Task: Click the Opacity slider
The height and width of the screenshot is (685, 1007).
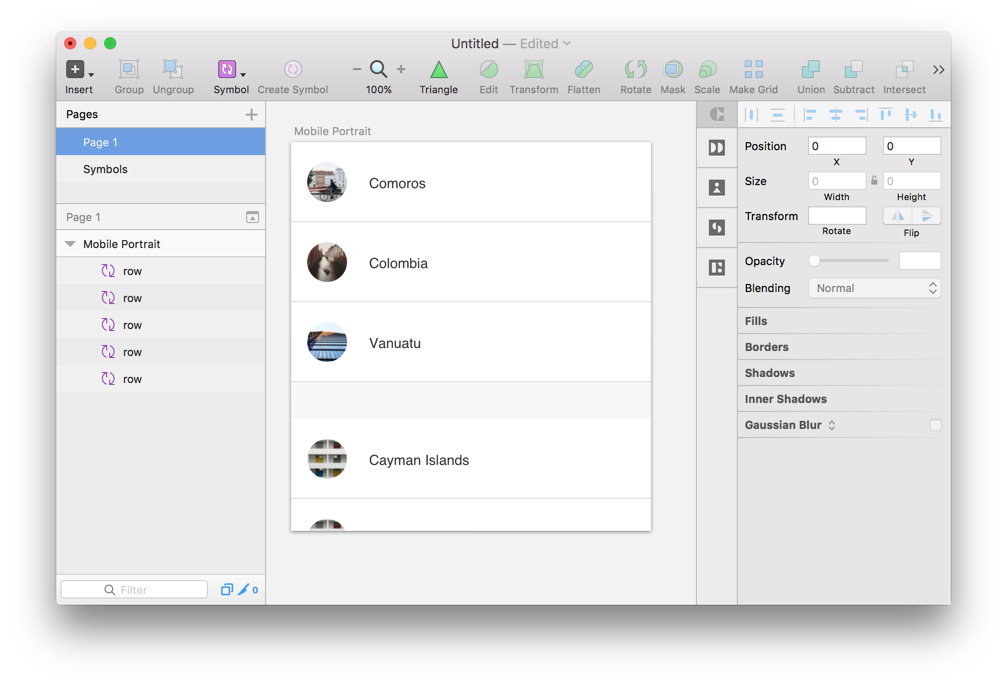Action: (x=848, y=261)
